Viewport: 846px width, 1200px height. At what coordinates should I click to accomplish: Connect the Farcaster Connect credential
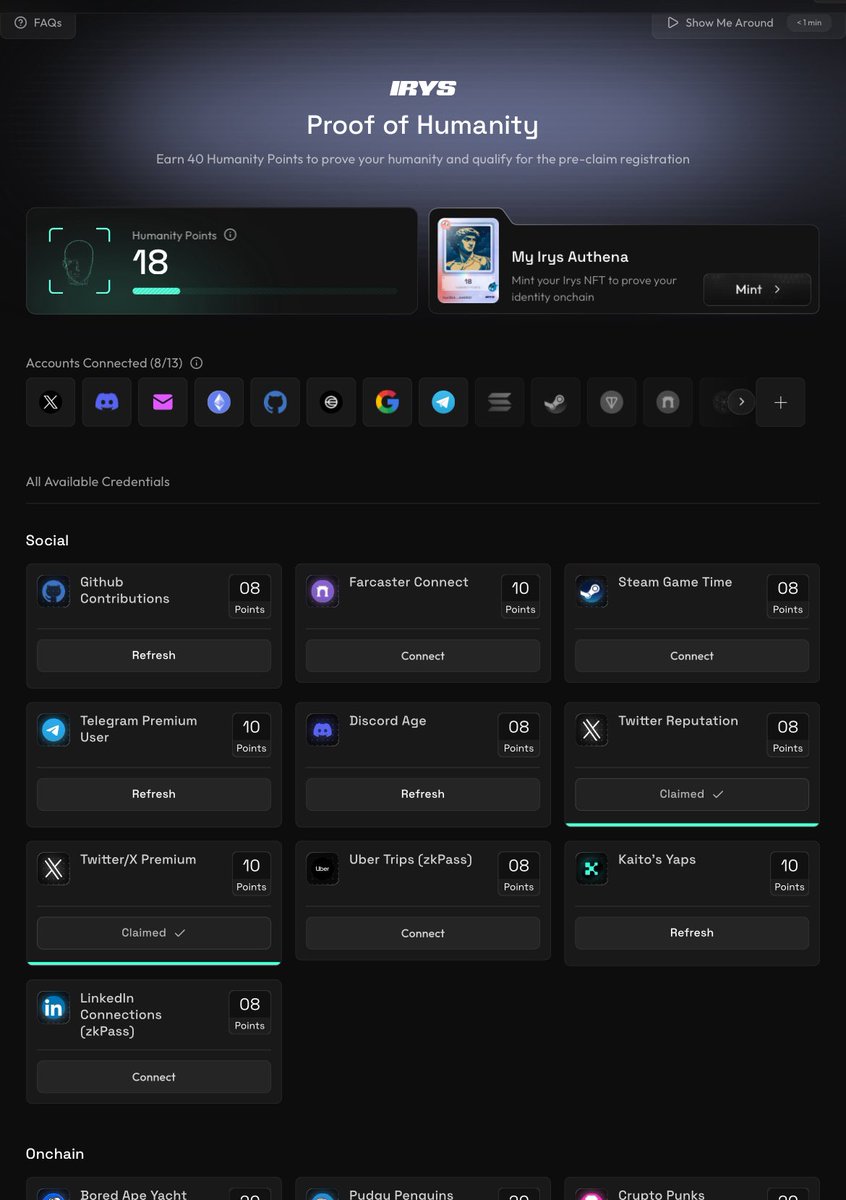423,655
